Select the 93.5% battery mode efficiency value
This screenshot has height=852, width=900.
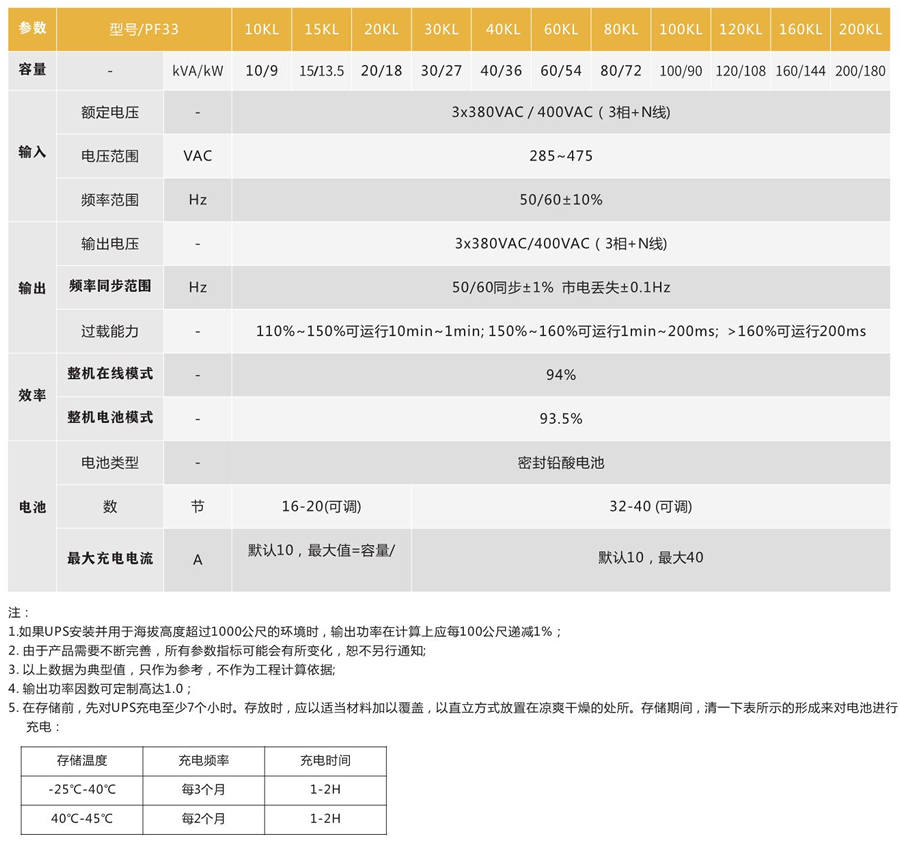[560, 419]
